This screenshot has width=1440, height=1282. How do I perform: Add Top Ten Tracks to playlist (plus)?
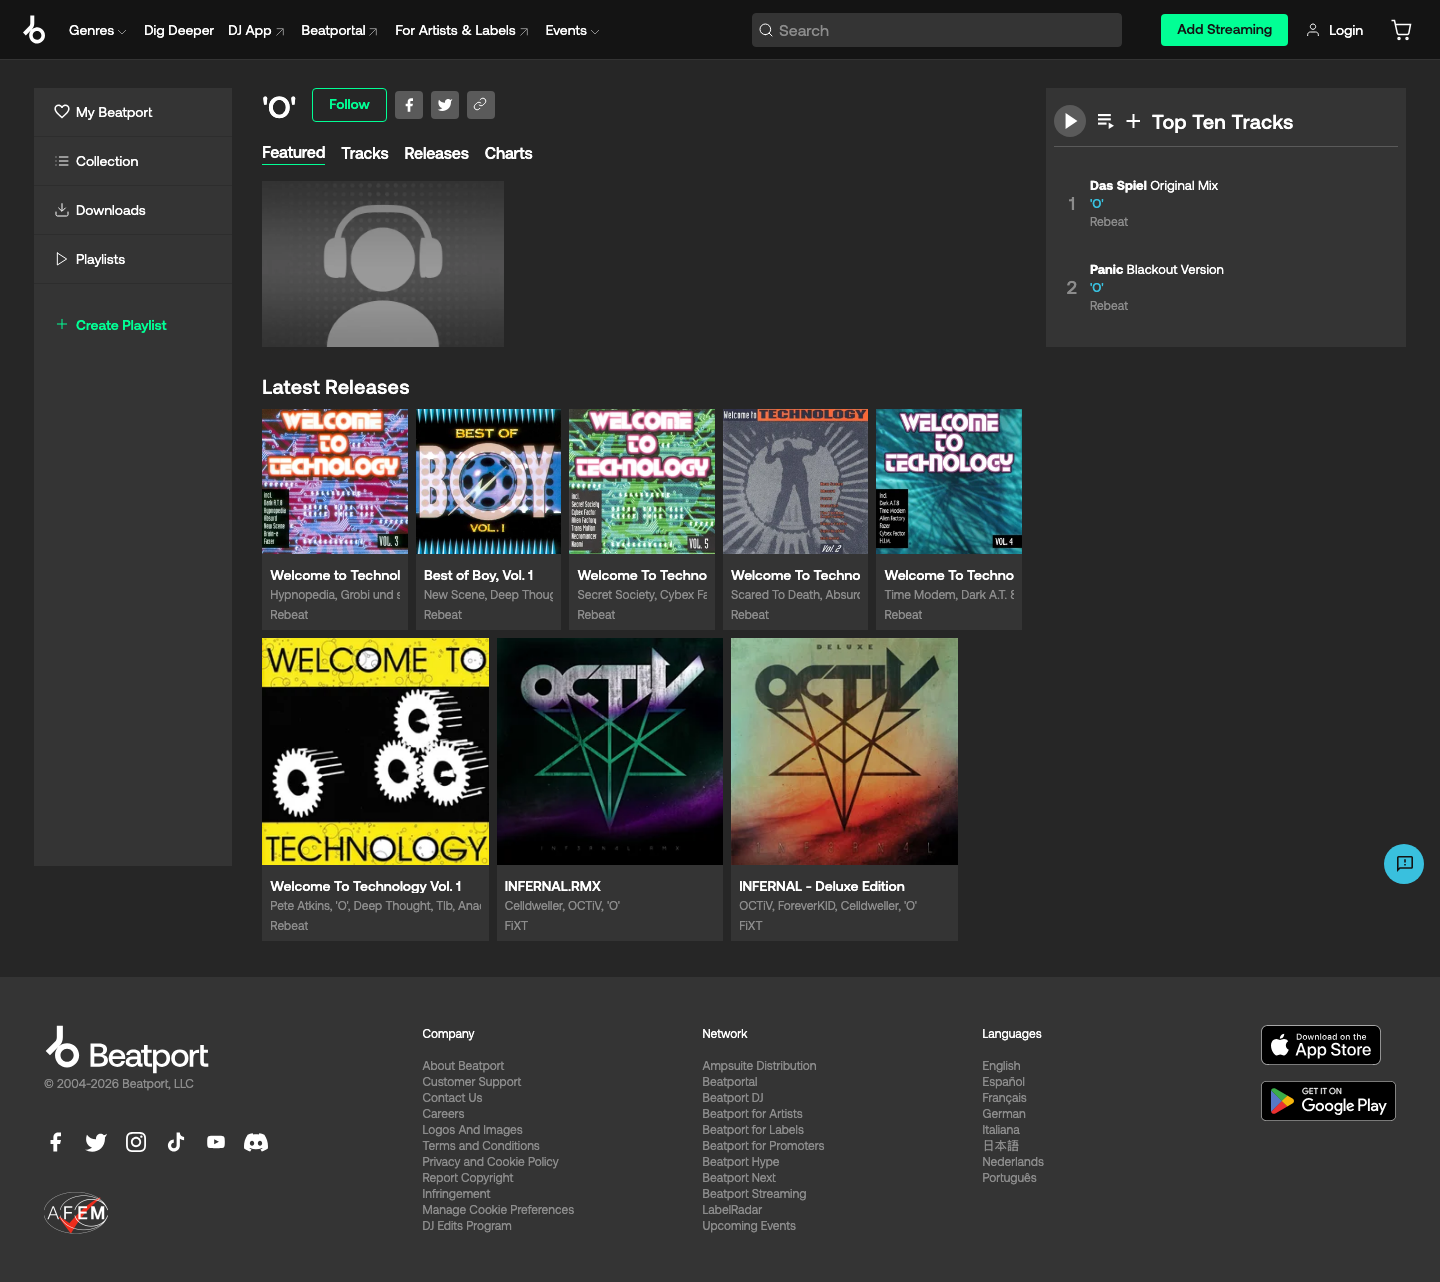1133,121
